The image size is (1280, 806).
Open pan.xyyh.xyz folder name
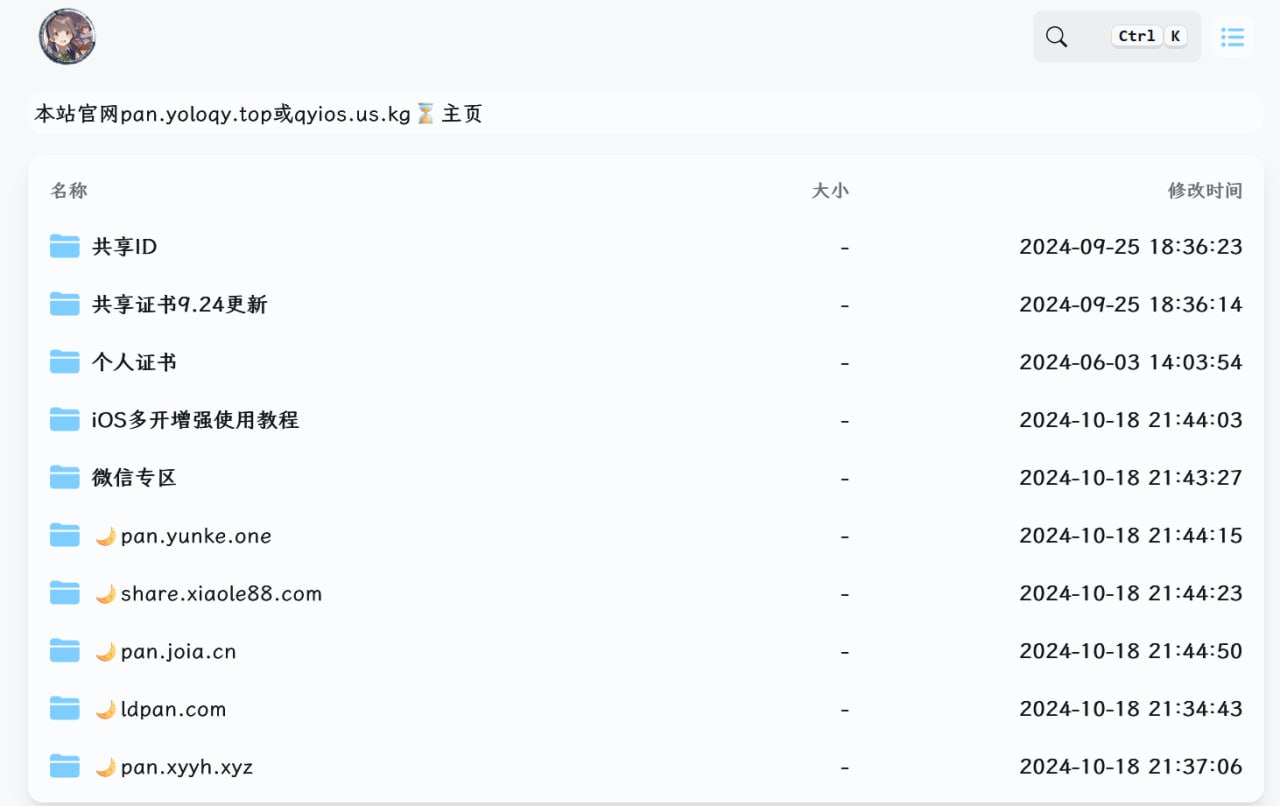click(x=187, y=768)
